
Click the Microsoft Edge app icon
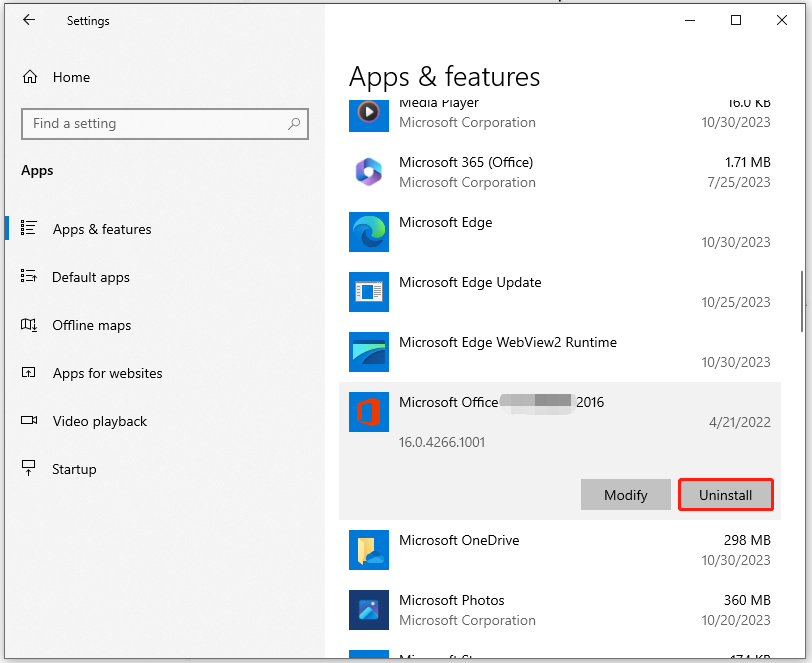point(368,232)
